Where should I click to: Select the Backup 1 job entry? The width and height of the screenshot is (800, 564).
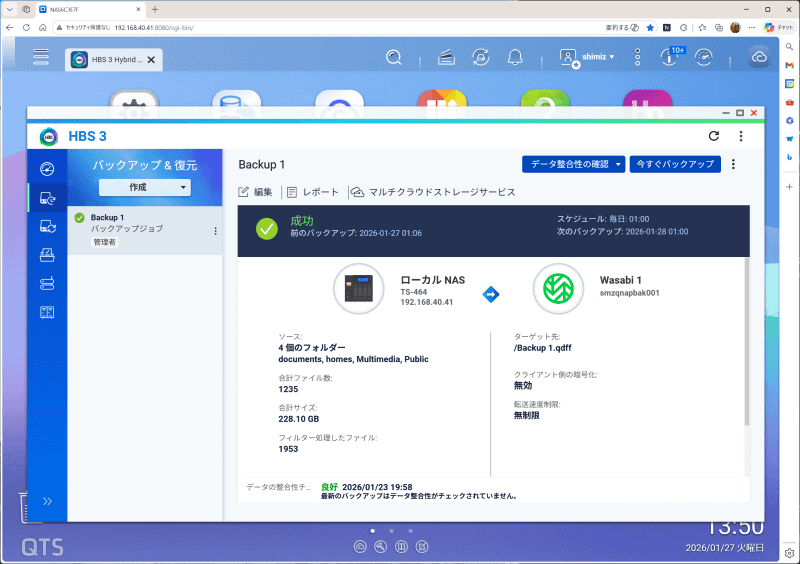[x=145, y=230]
